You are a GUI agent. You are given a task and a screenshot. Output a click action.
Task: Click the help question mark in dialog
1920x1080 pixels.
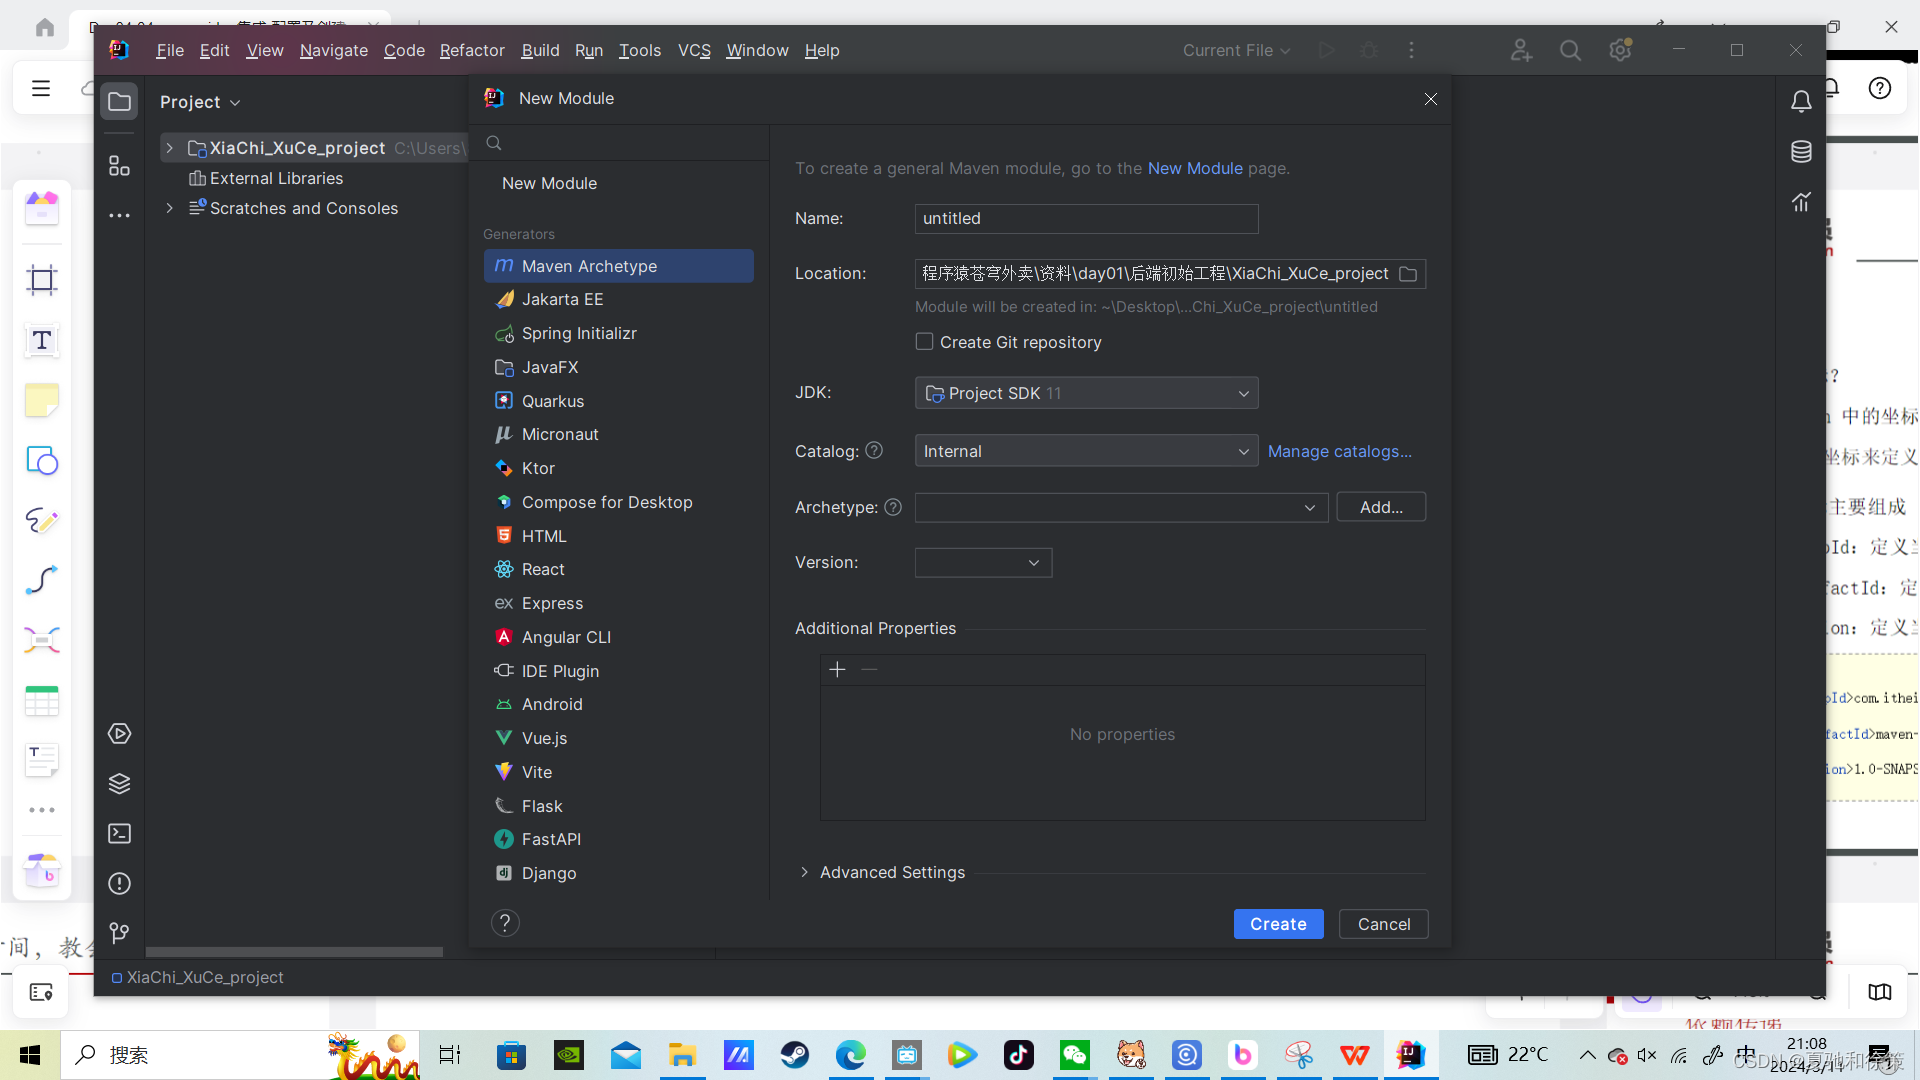[505, 923]
